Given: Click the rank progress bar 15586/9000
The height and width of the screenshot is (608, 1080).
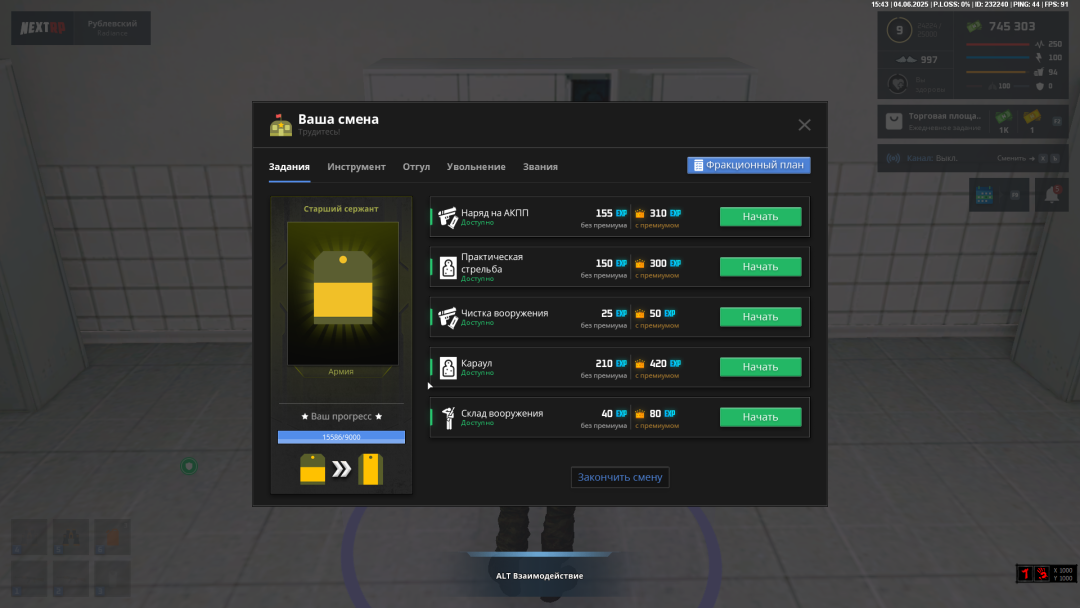Looking at the screenshot, I should point(341,437).
